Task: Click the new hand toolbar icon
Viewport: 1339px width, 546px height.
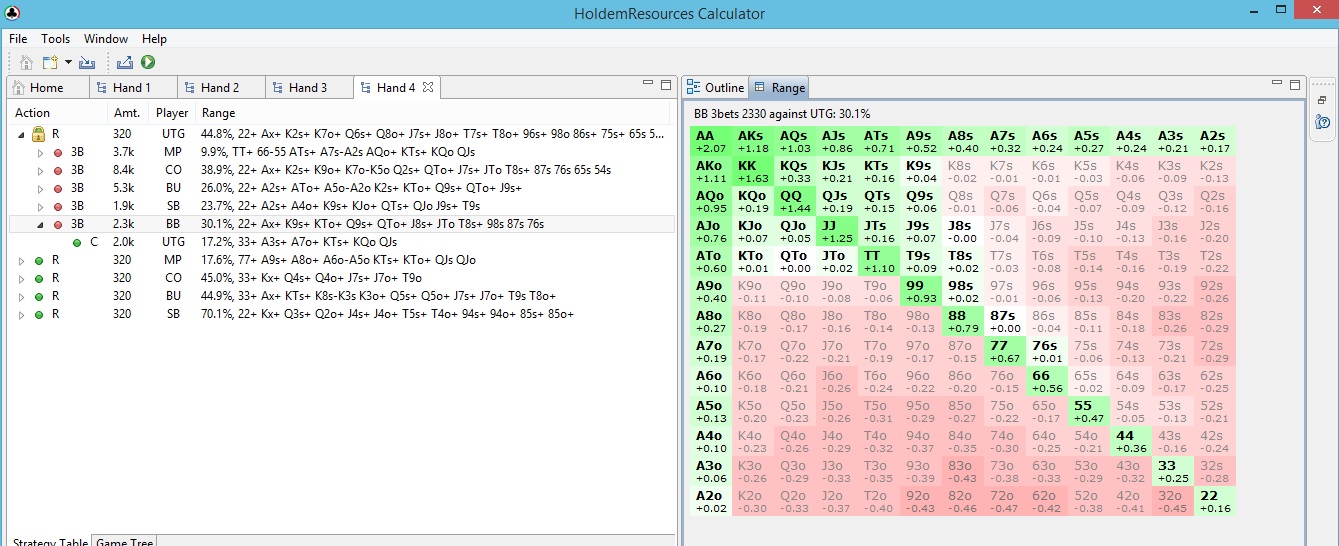Action: pos(50,62)
